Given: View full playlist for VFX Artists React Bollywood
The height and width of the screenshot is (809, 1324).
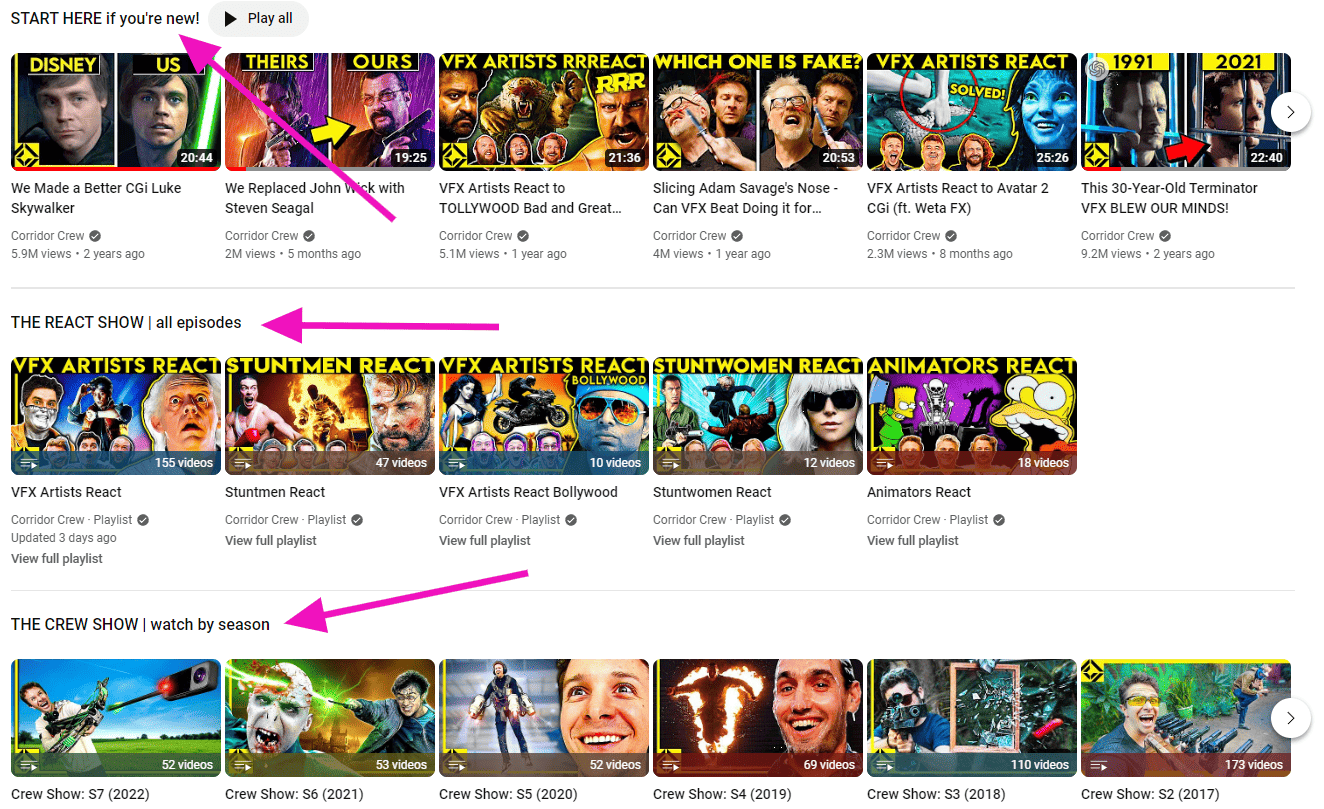Looking at the screenshot, I should tap(485, 541).
